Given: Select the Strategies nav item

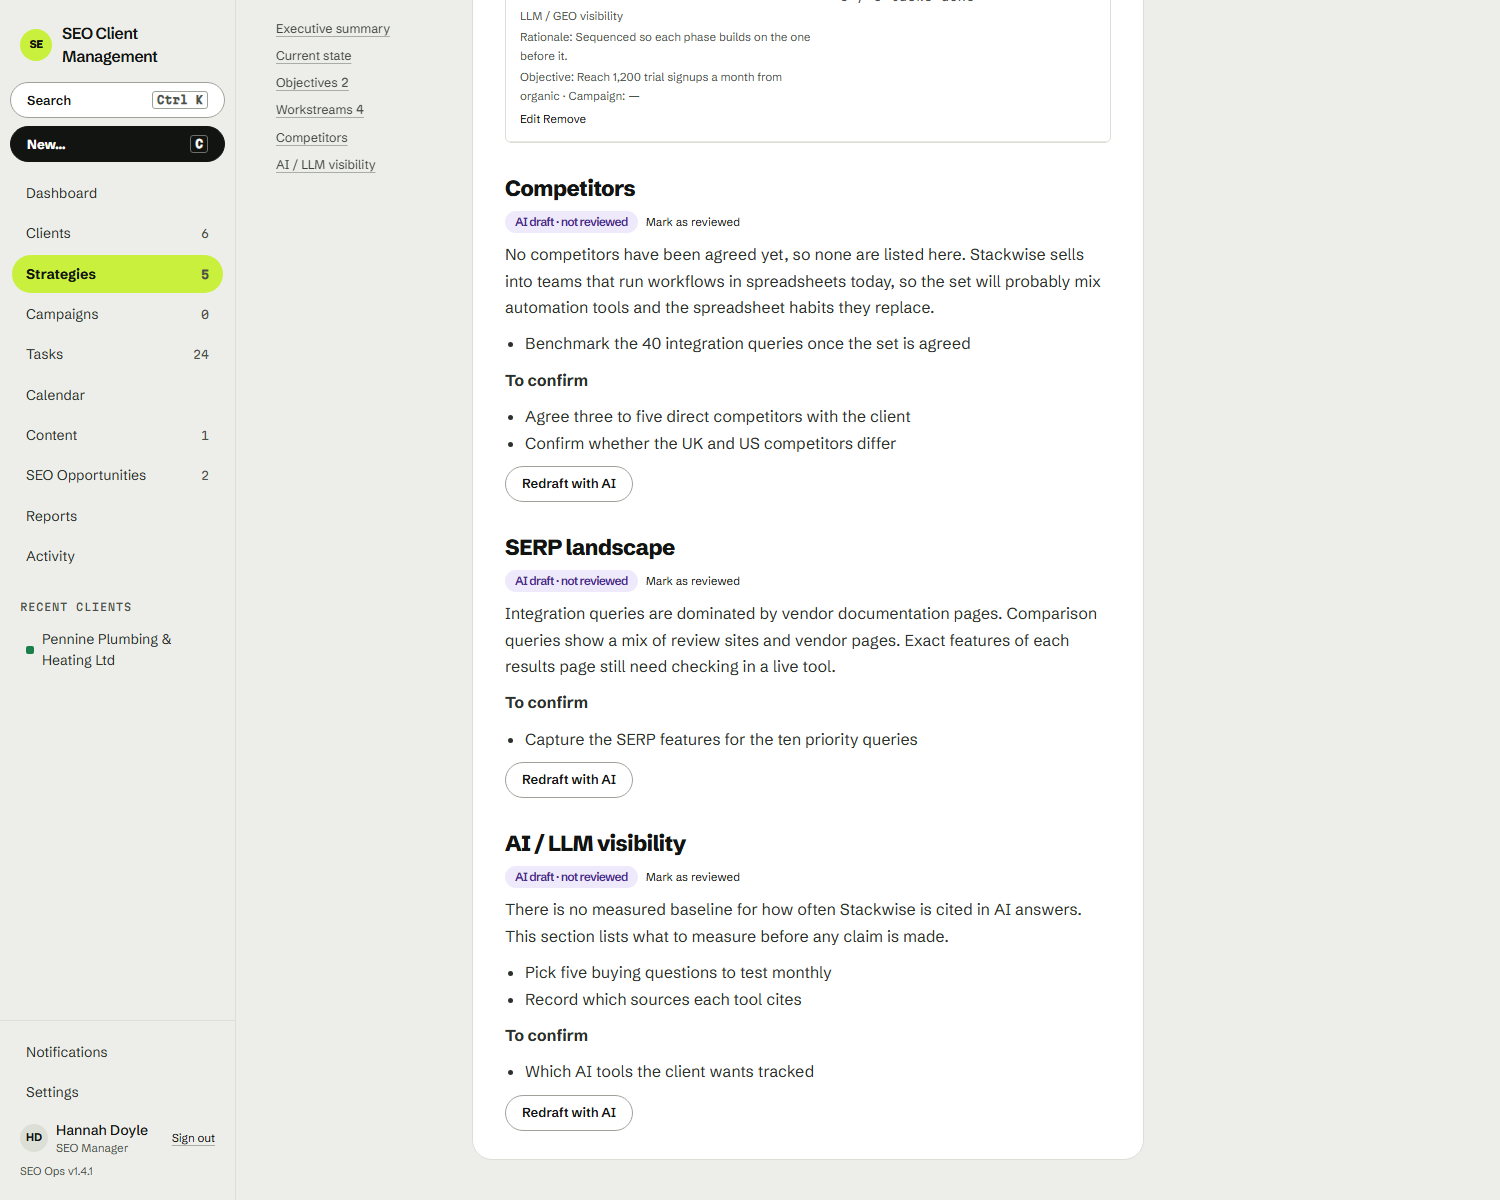Looking at the screenshot, I should click(117, 274).
